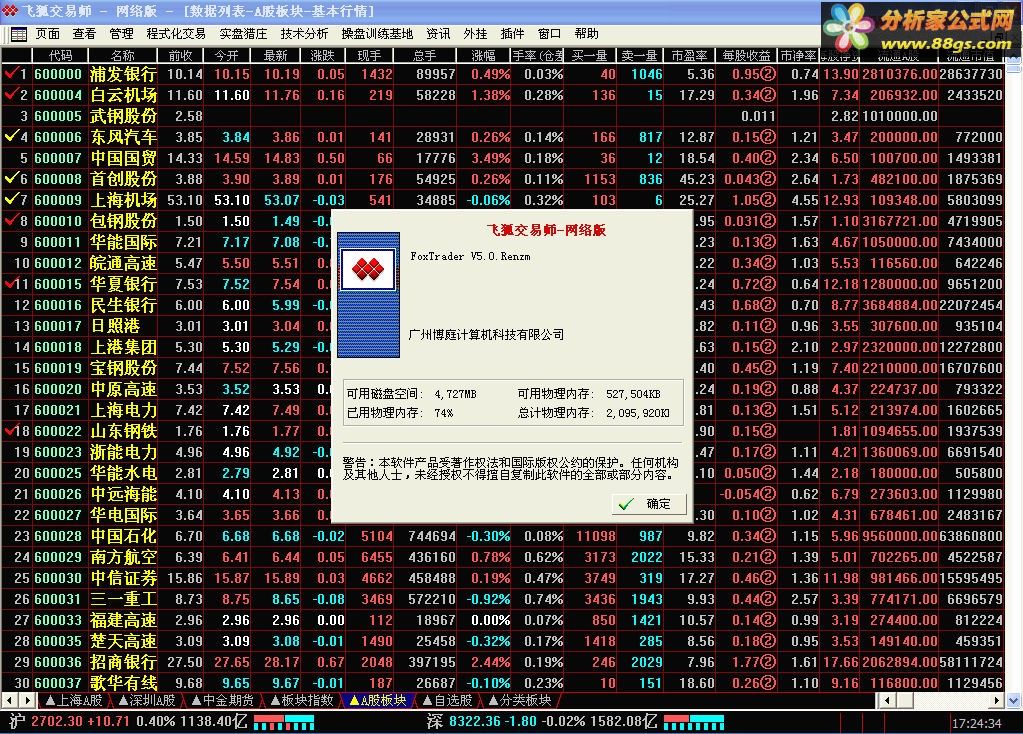Screen dimensions: 1023x734
Task: Sort by the 市盈率 column header
Action: [x=690, y=55]
